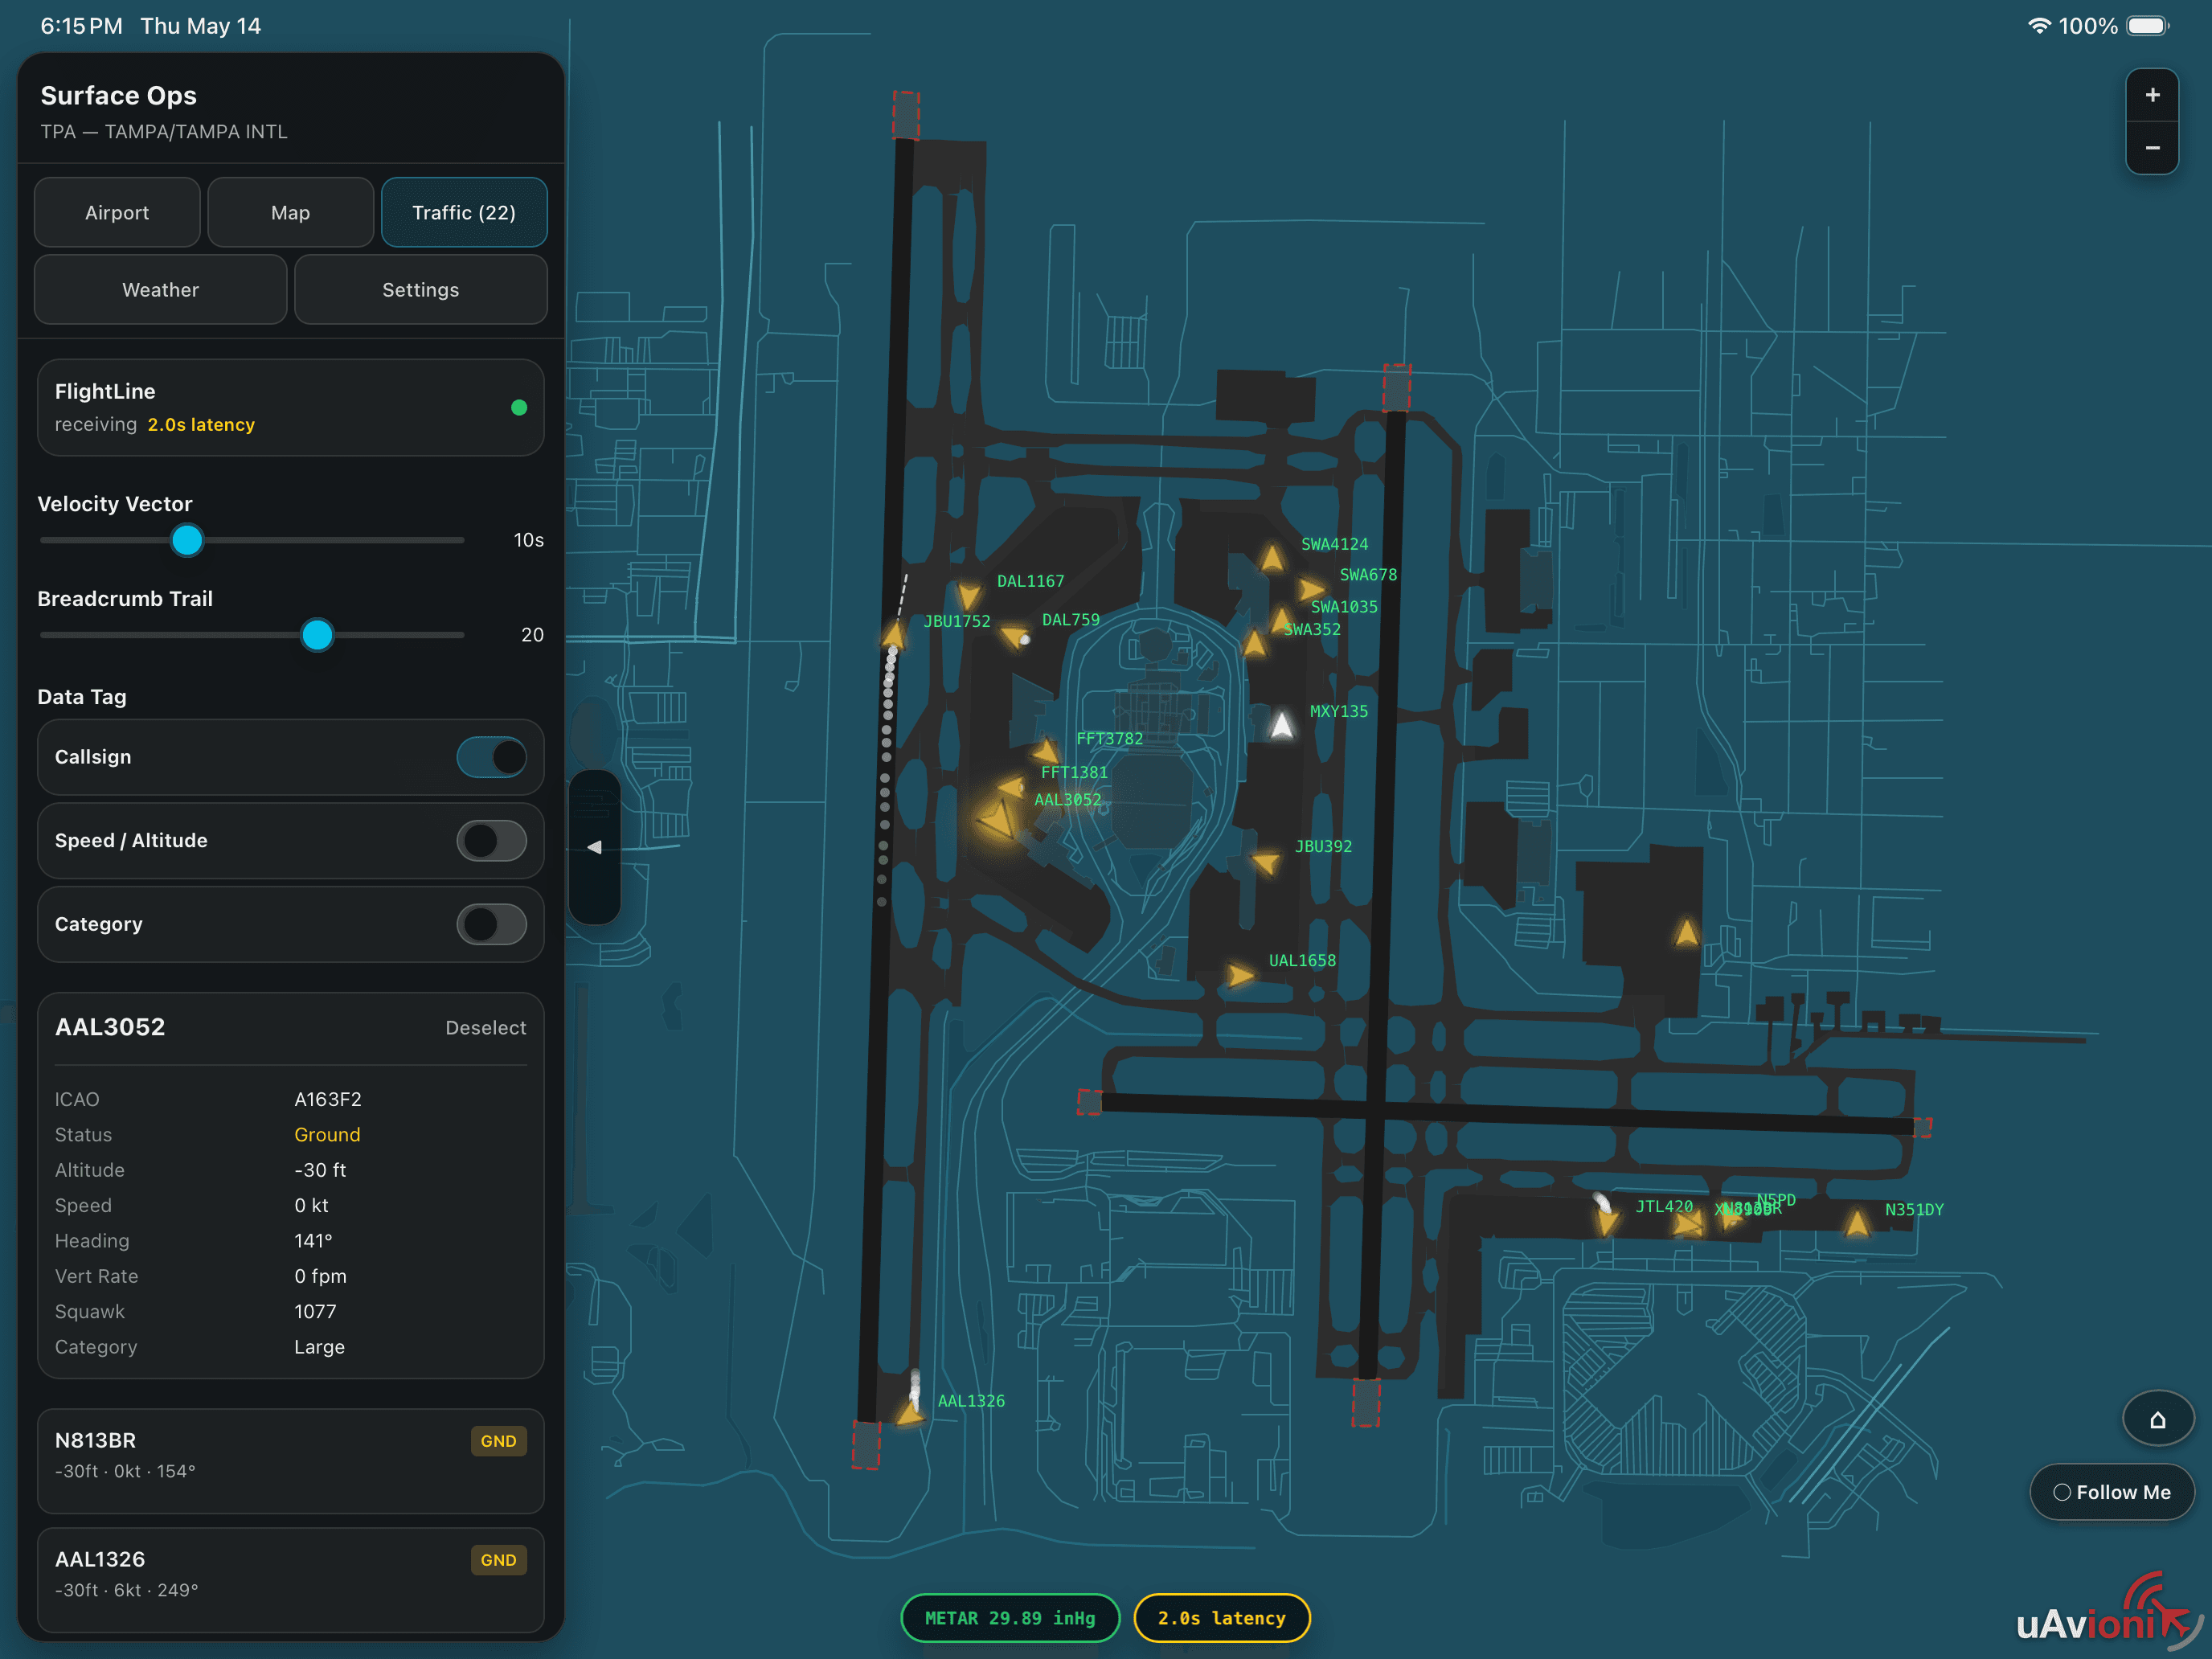Click the GND badge on N813BR row

[x=498, y=1441]
